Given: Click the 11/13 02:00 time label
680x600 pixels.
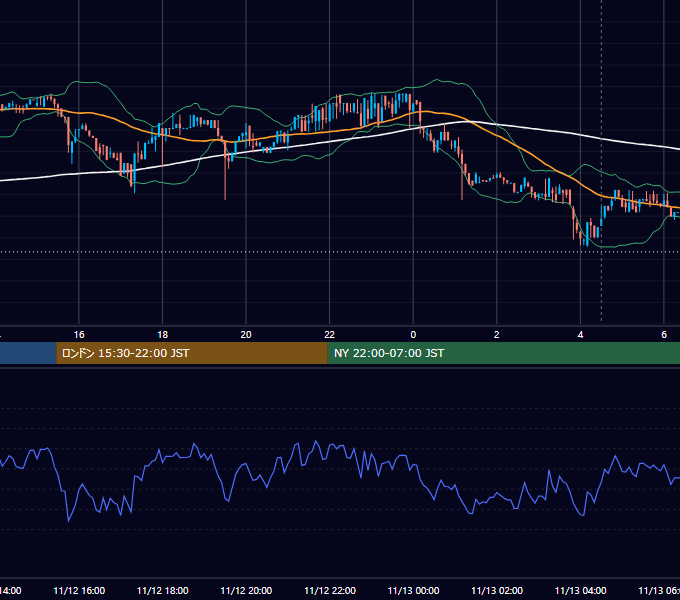Looking at the screenshot, I should 497,590.
